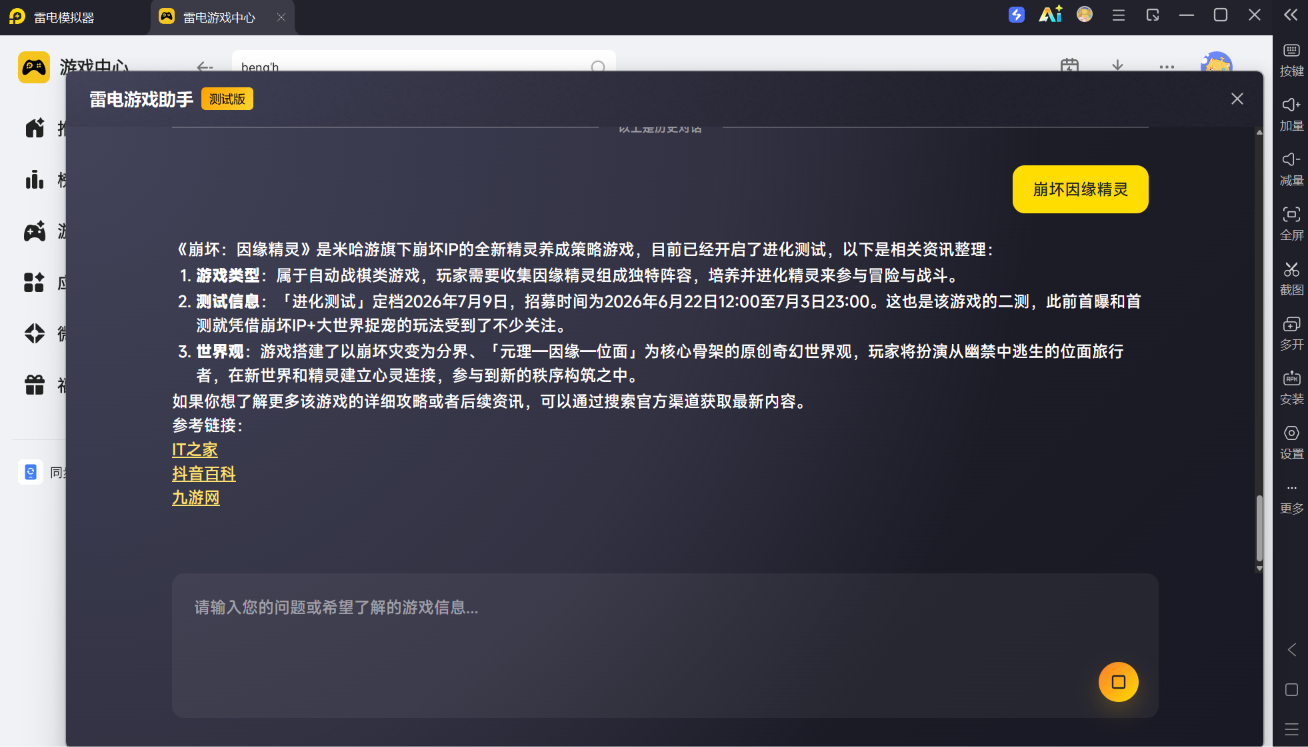Open the IT之家 reference link

(195, 450)
